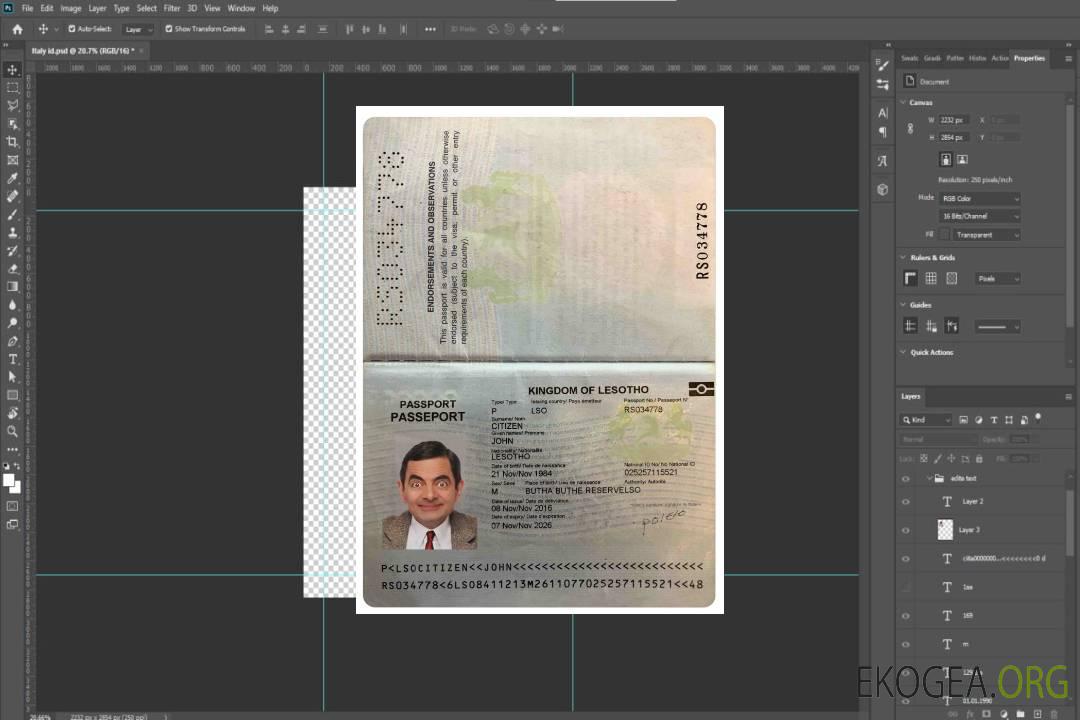Select the Crop tool

(x=12, y=142)
